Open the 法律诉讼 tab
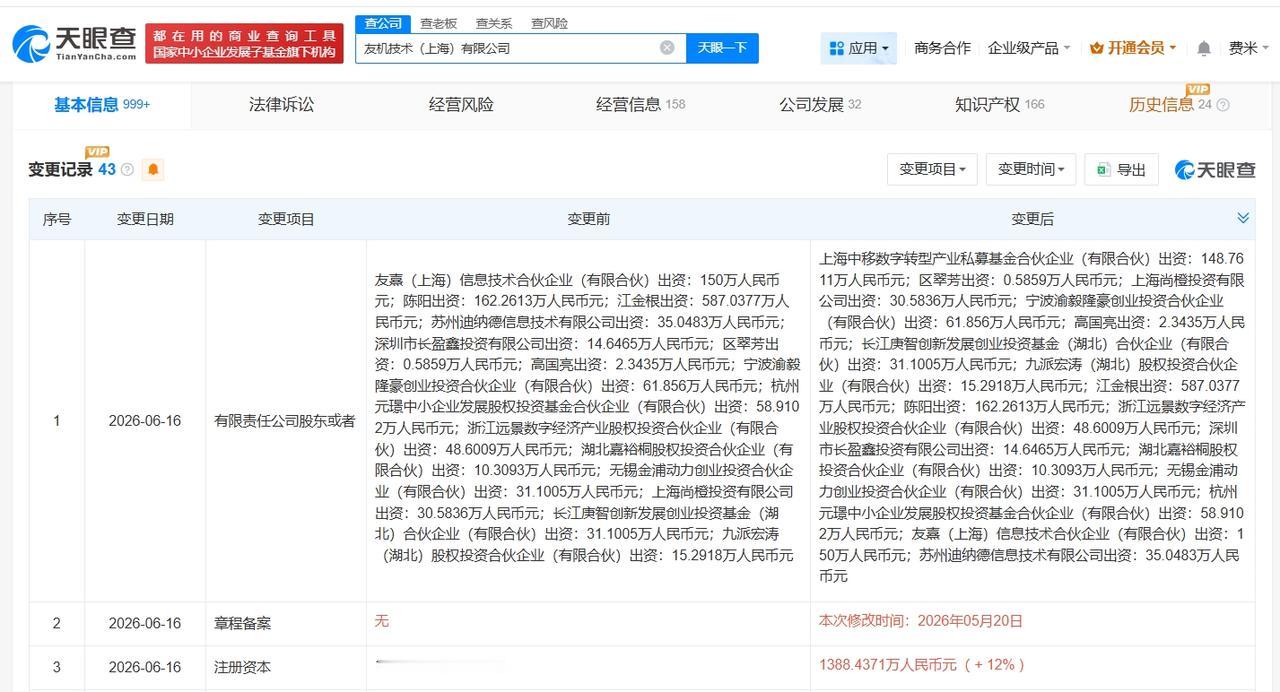Screen dimensions: 1280x692 pos(281,105)
